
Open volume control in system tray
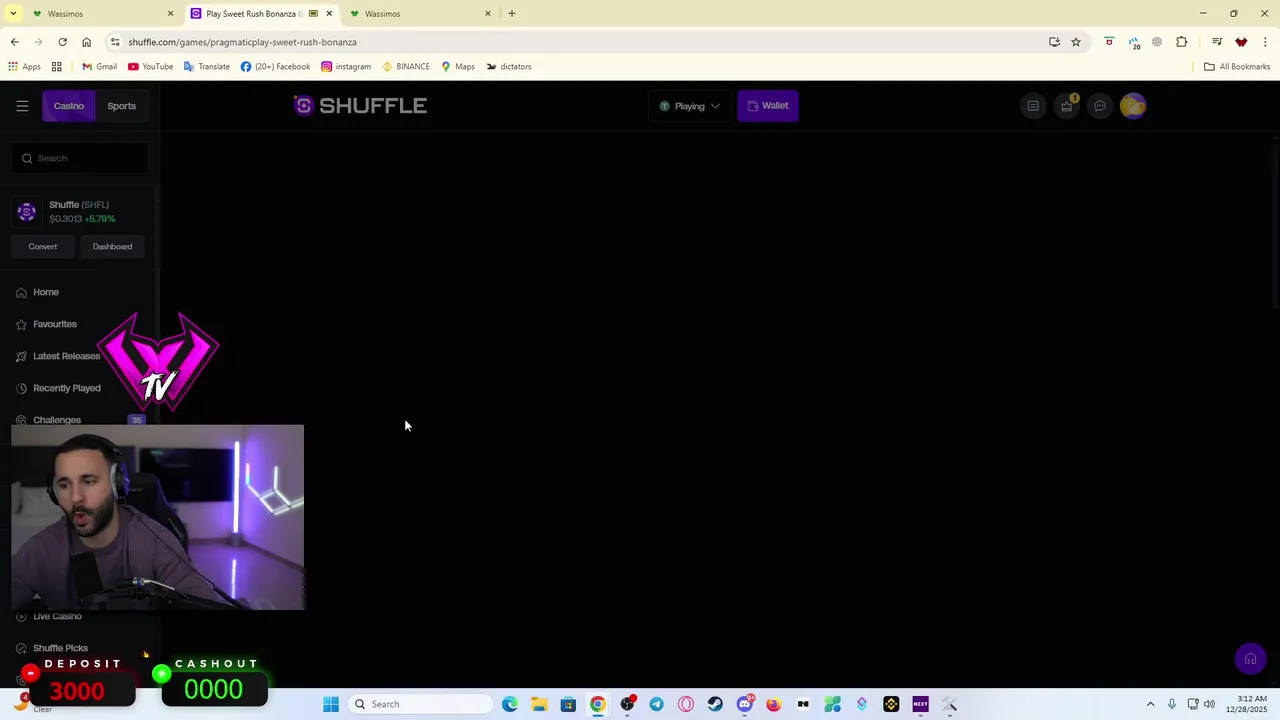(x=1209, y=704)
